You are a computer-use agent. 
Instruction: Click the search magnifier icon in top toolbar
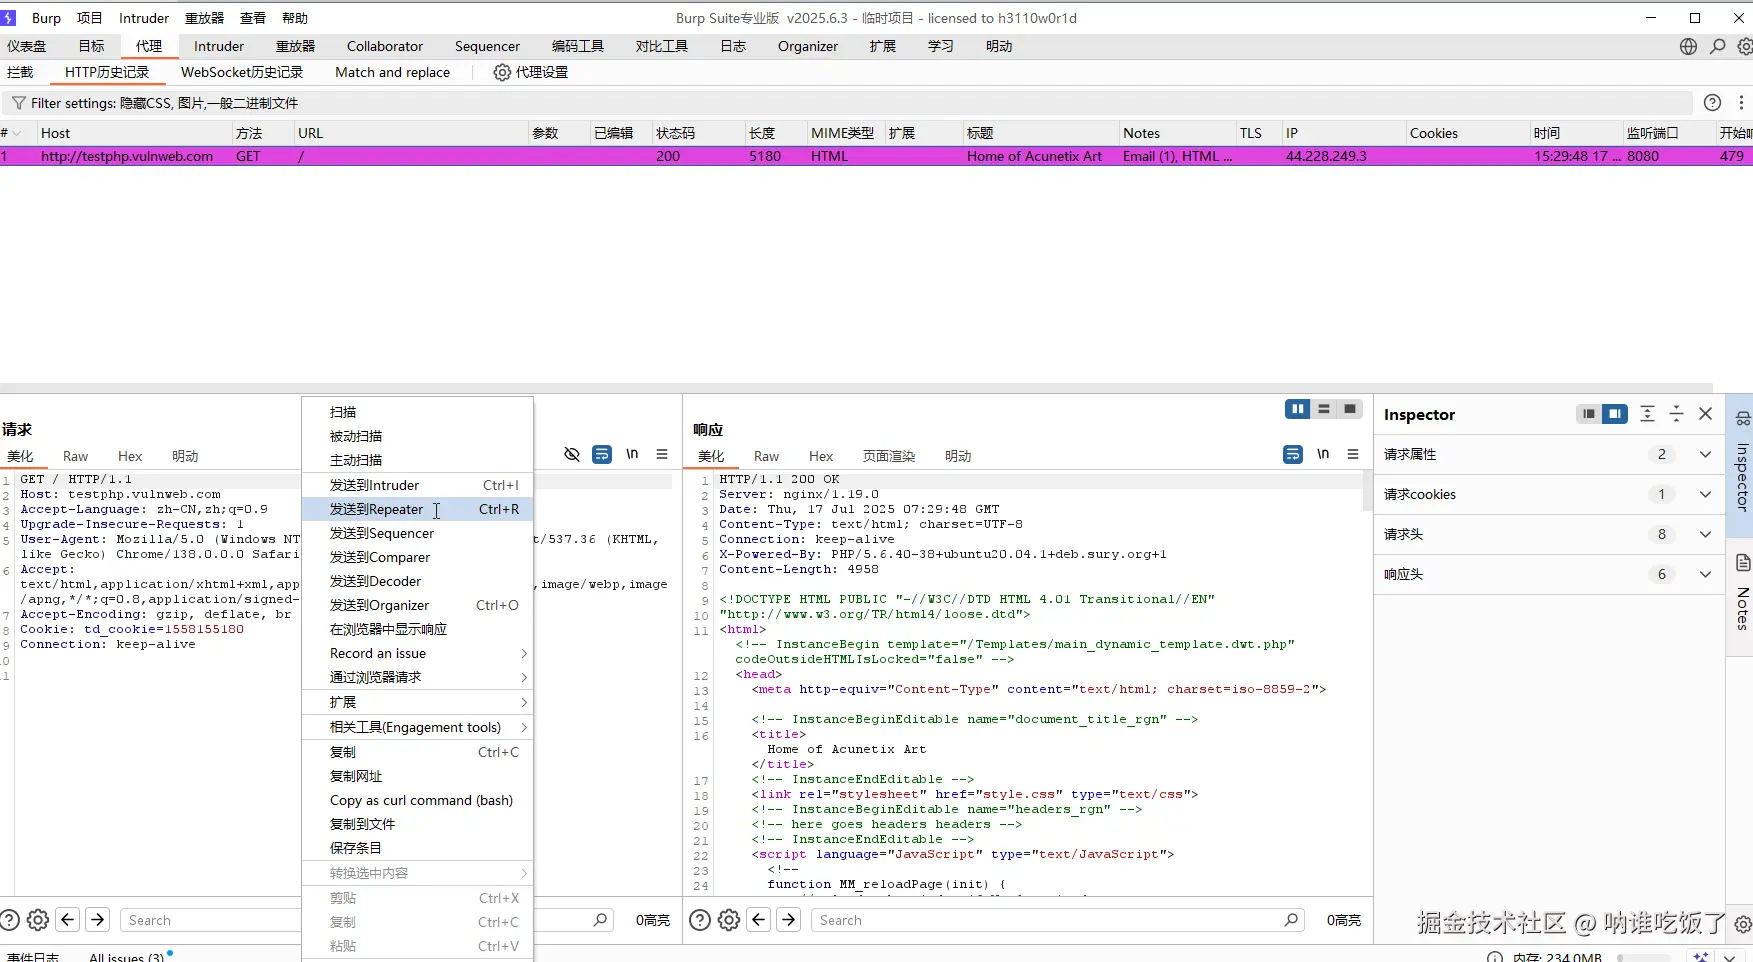point(1717,46)
